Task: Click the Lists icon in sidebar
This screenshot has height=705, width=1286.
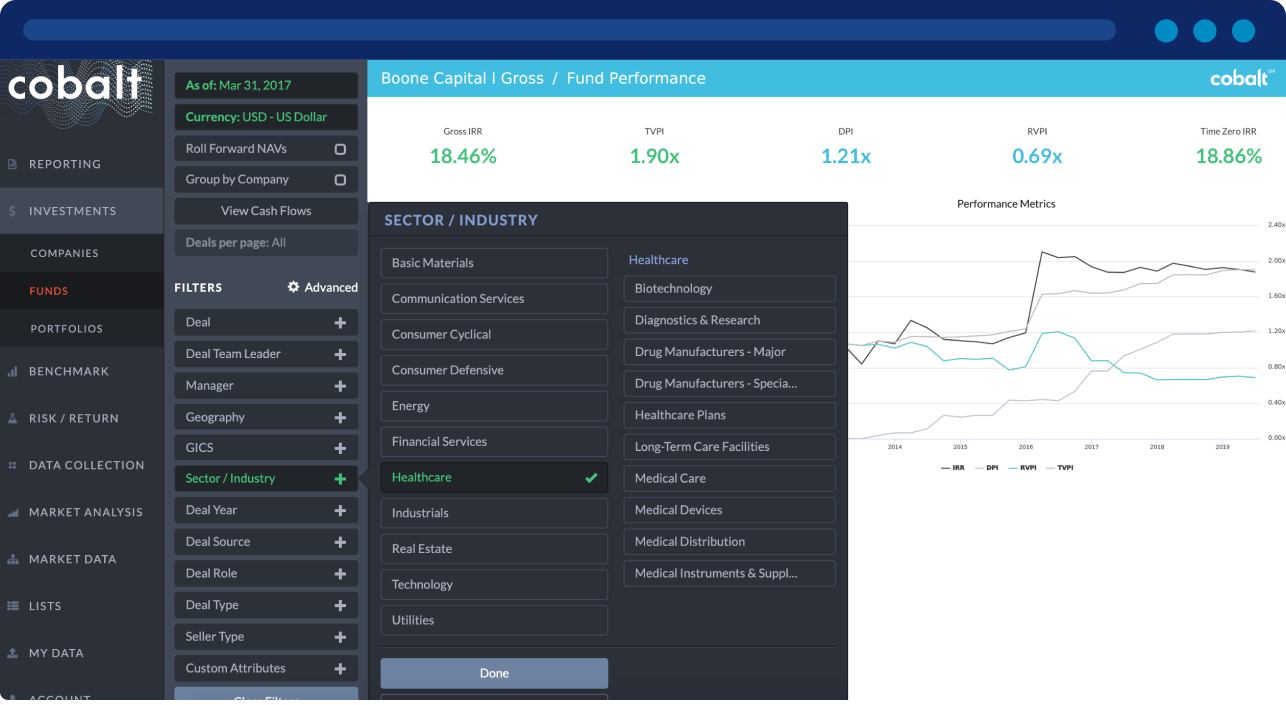Action: (13, 606)
